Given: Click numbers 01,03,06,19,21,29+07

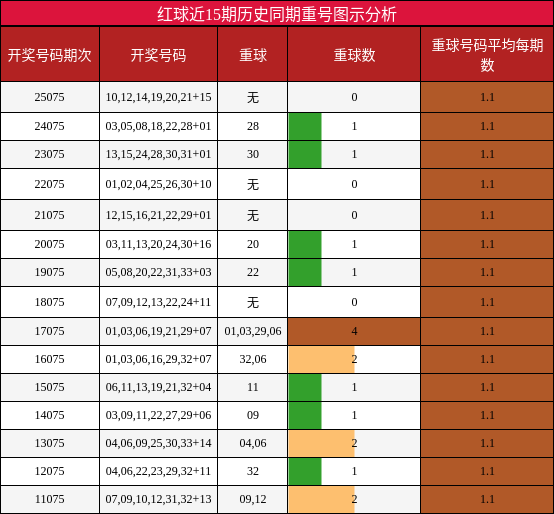Looking at the screenshot, I should point(158,331).
